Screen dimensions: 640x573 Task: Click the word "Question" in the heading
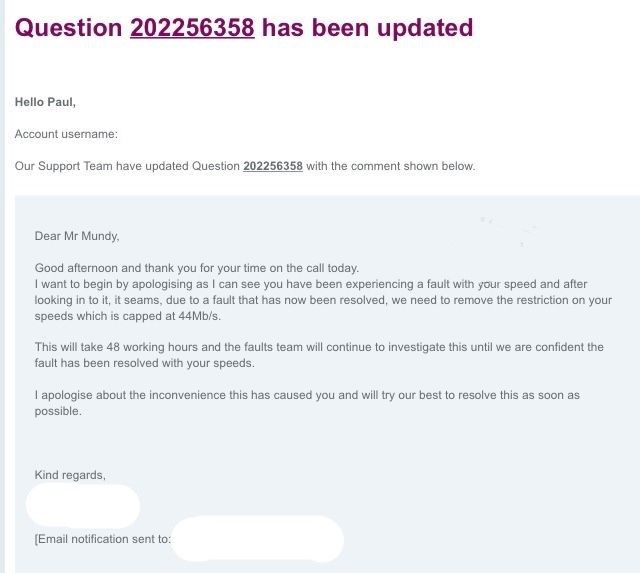(x=68, y=27)
